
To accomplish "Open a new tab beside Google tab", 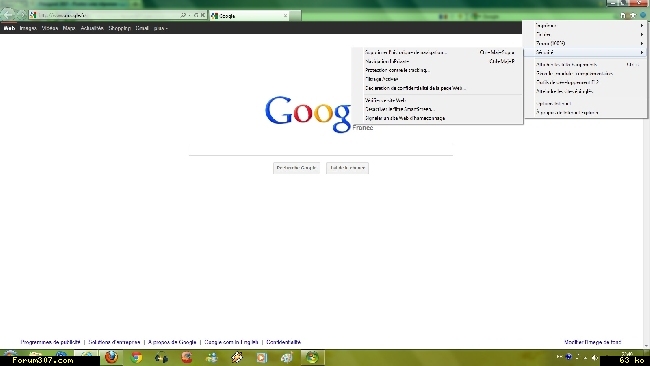I will pyautogui.click(x=295, y=16).
